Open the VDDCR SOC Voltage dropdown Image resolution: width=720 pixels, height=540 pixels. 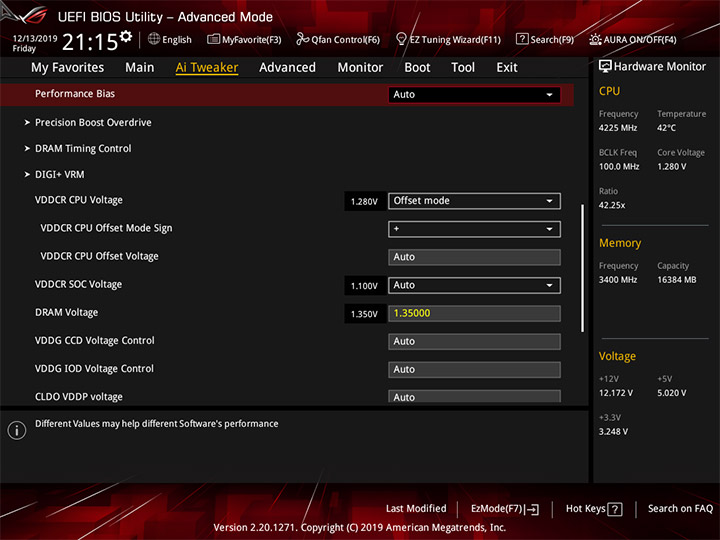(x=474, y=286)
